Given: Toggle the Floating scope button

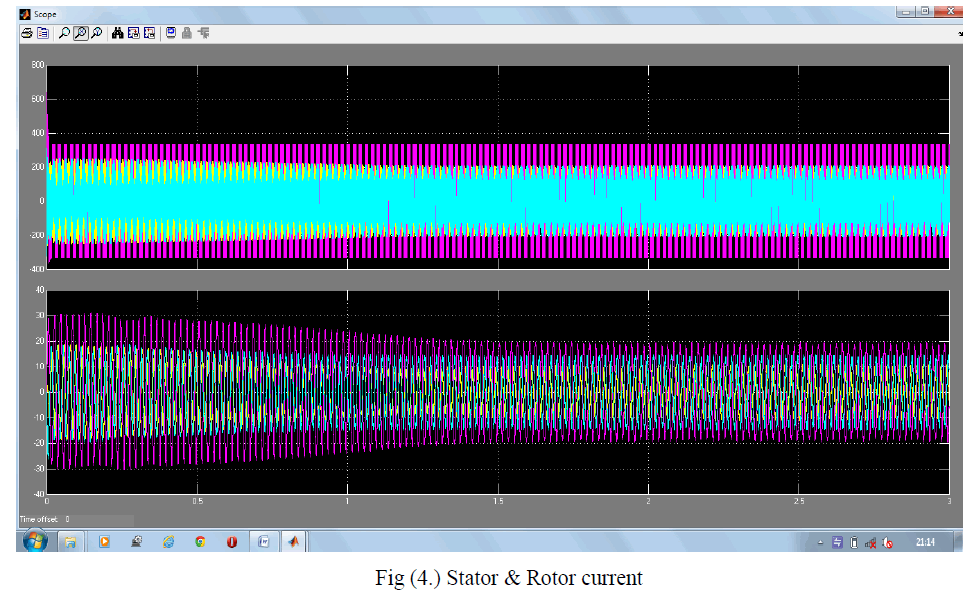Looking at the screenshot, I should click(x=171, y=33).
